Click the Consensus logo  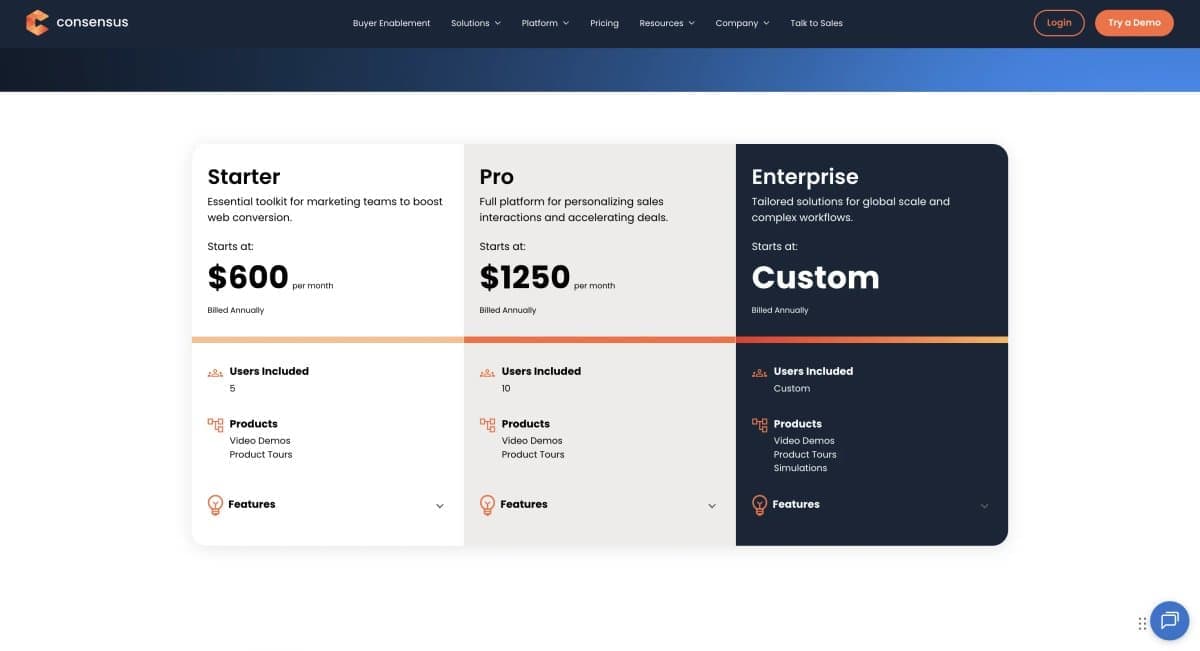coord(77,22)
